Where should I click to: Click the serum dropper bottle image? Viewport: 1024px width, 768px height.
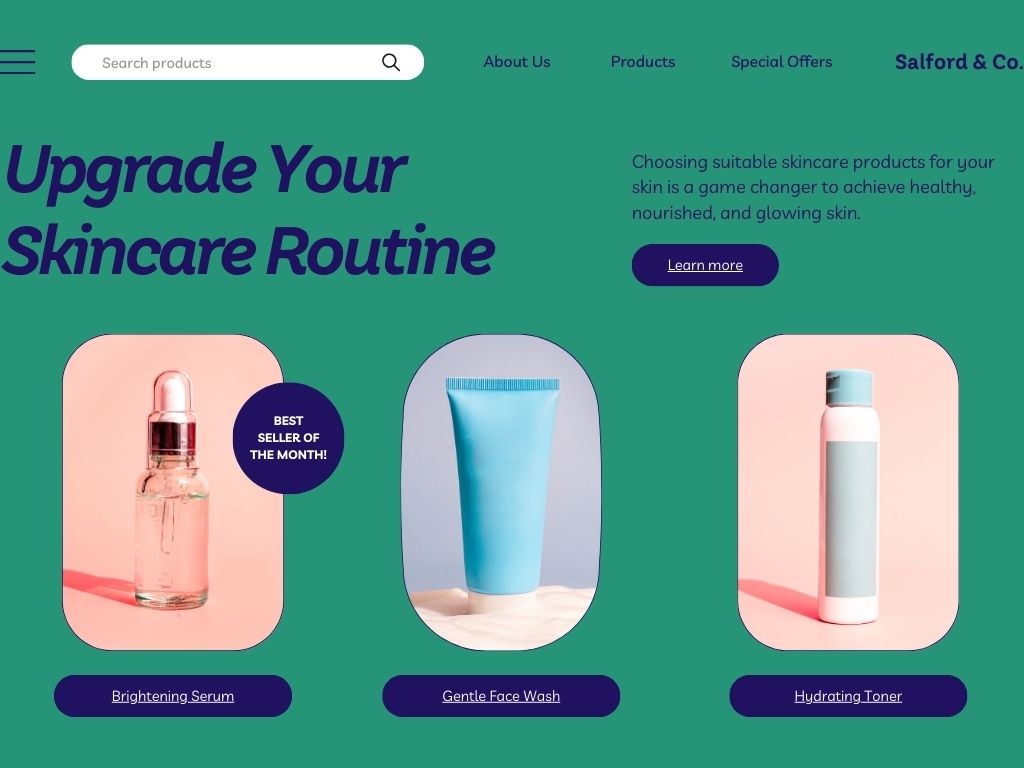tap(172, 492)
